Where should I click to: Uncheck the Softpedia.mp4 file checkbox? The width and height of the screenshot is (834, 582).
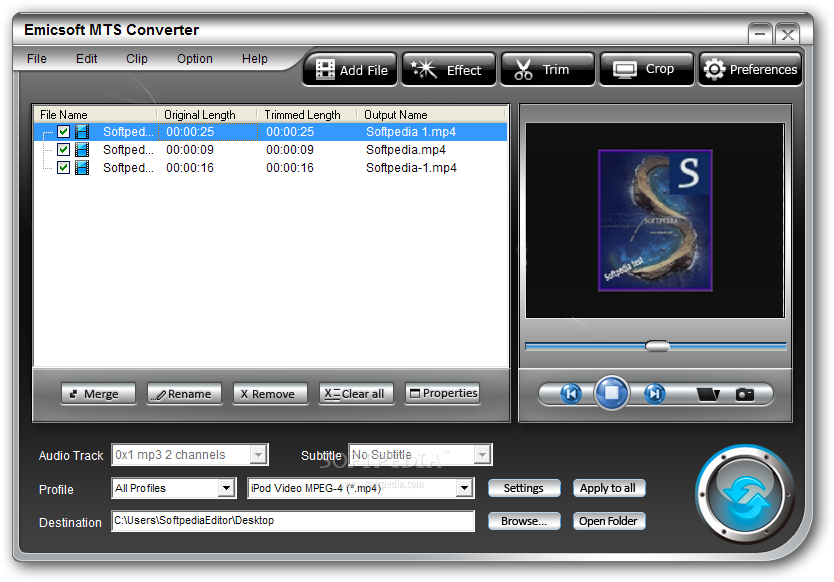(x=63, y=149)
